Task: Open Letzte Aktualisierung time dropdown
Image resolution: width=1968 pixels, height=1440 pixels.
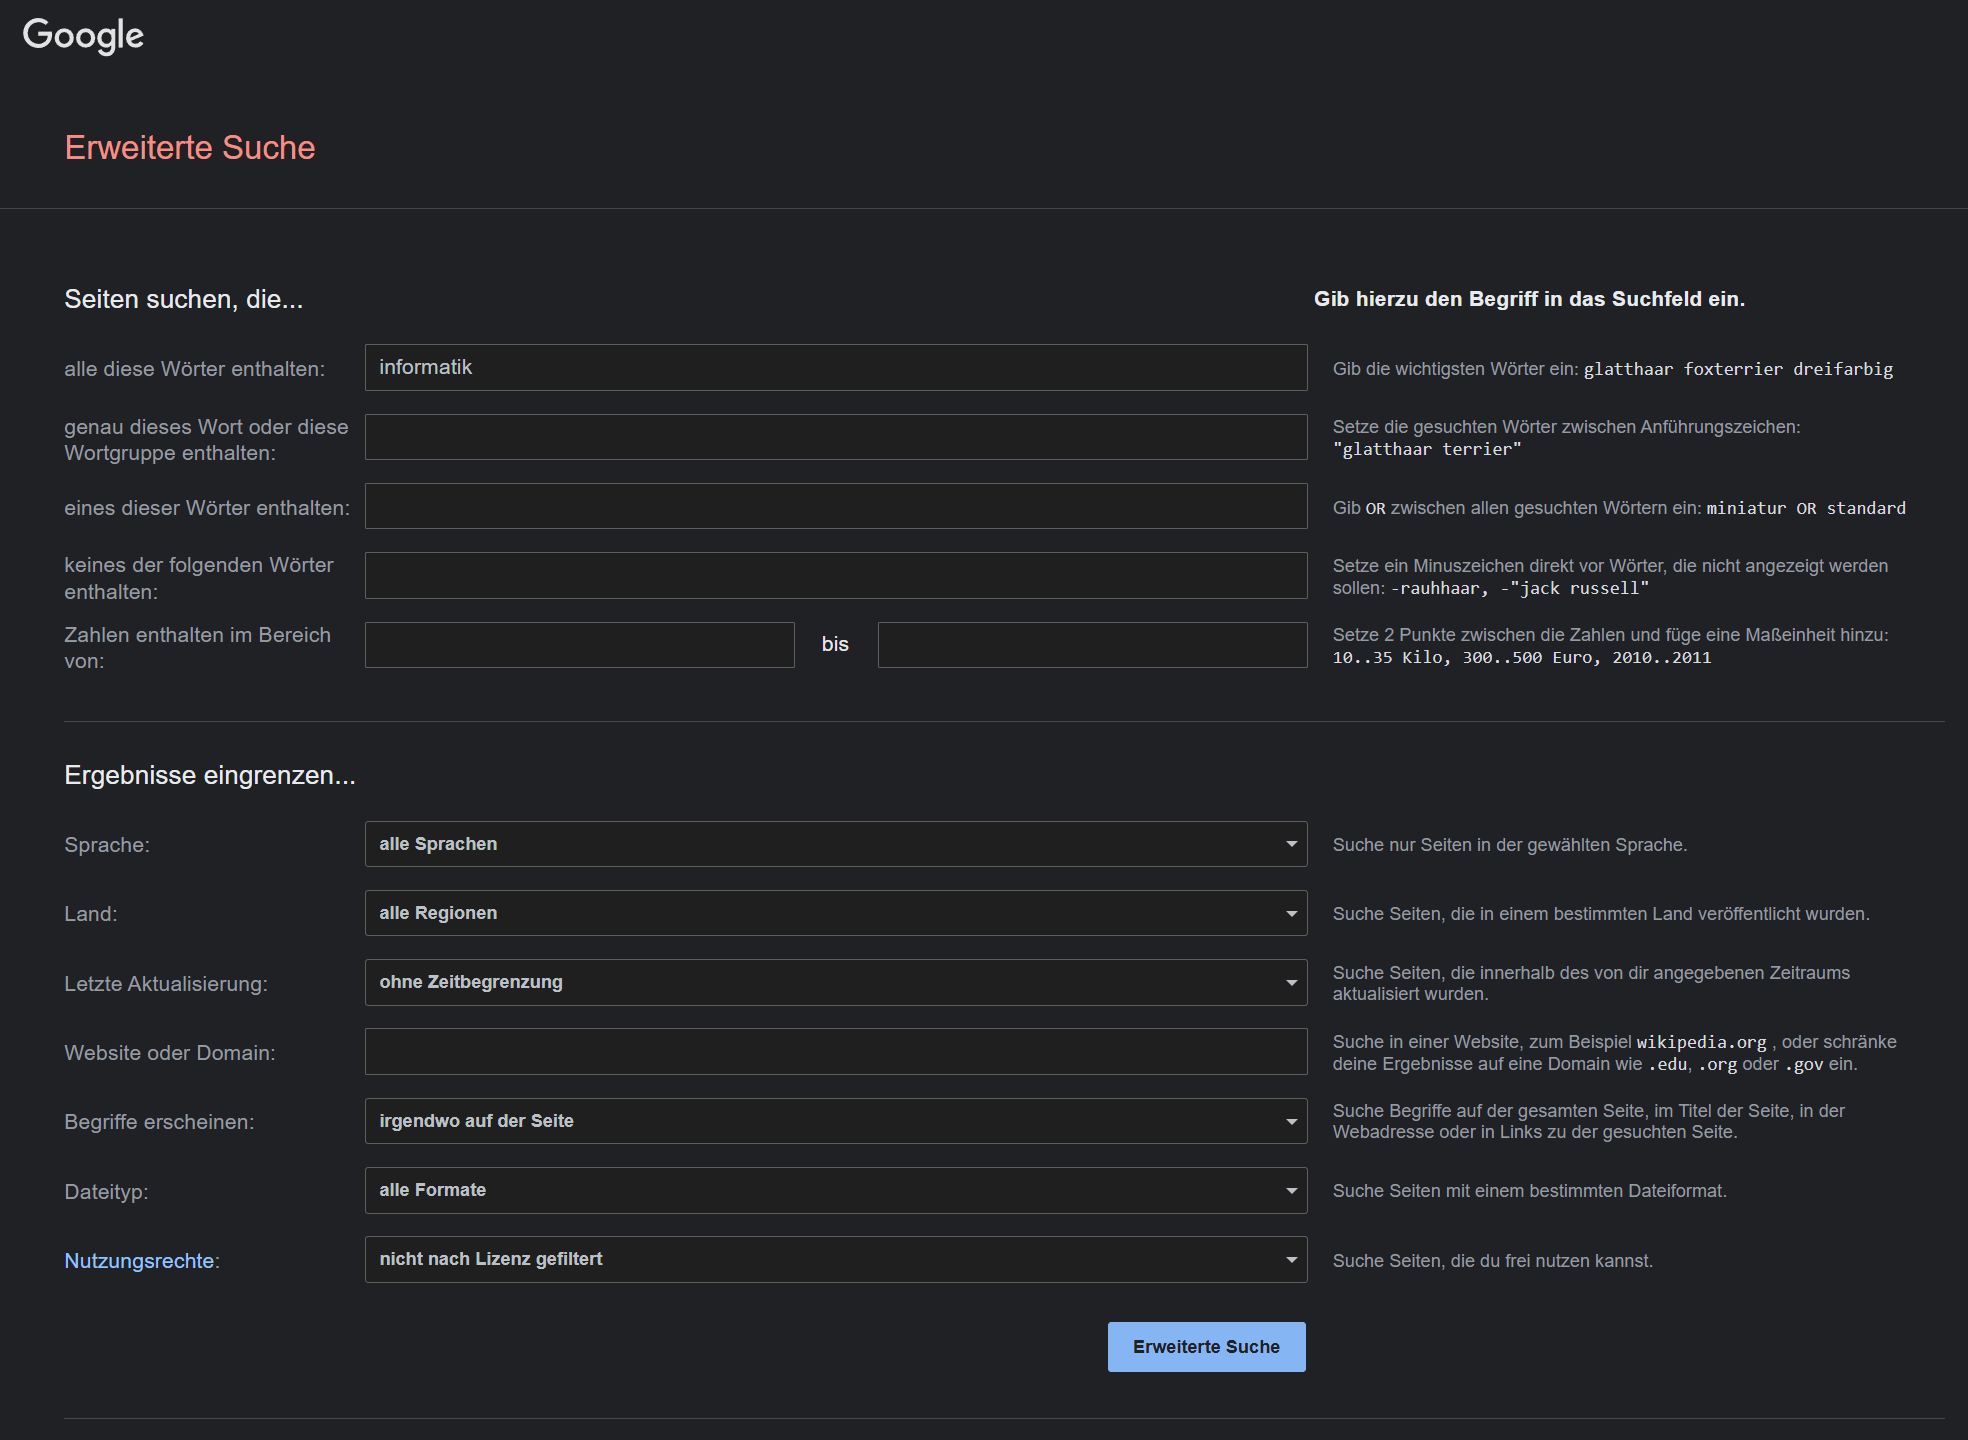Action: pyautogui.click(x=835, y=982)
